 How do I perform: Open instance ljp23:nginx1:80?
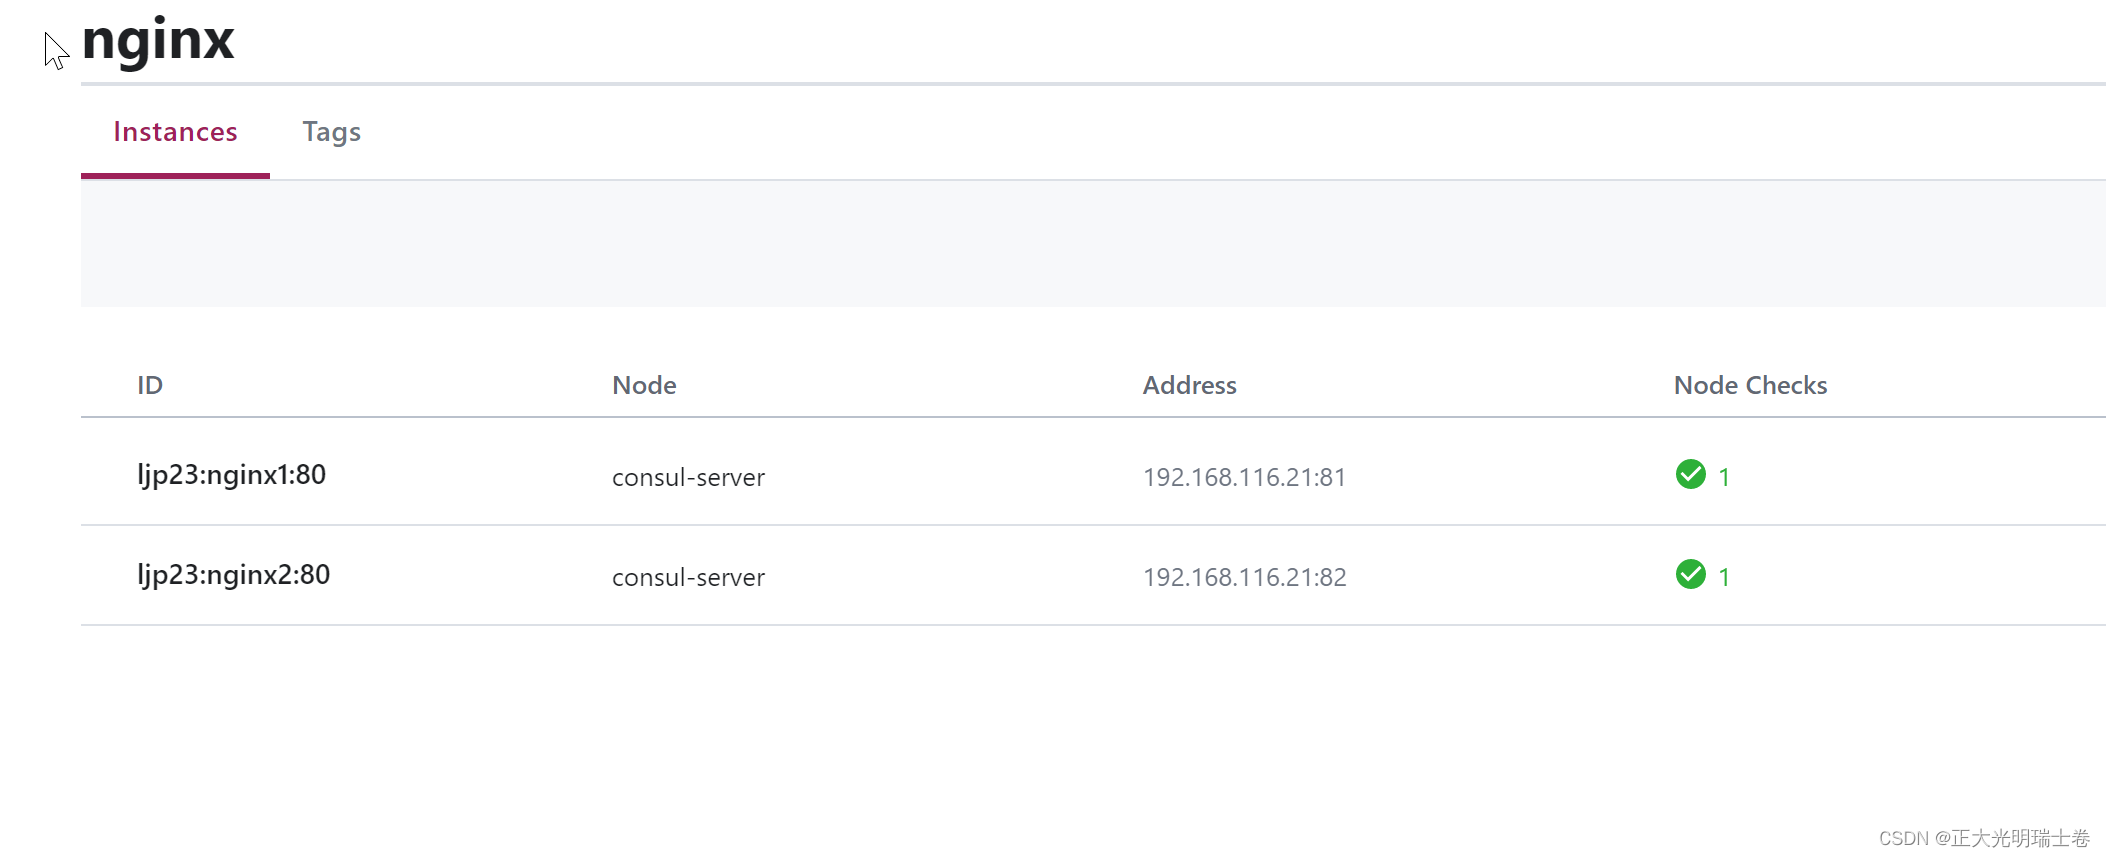[x=233, y=474]
